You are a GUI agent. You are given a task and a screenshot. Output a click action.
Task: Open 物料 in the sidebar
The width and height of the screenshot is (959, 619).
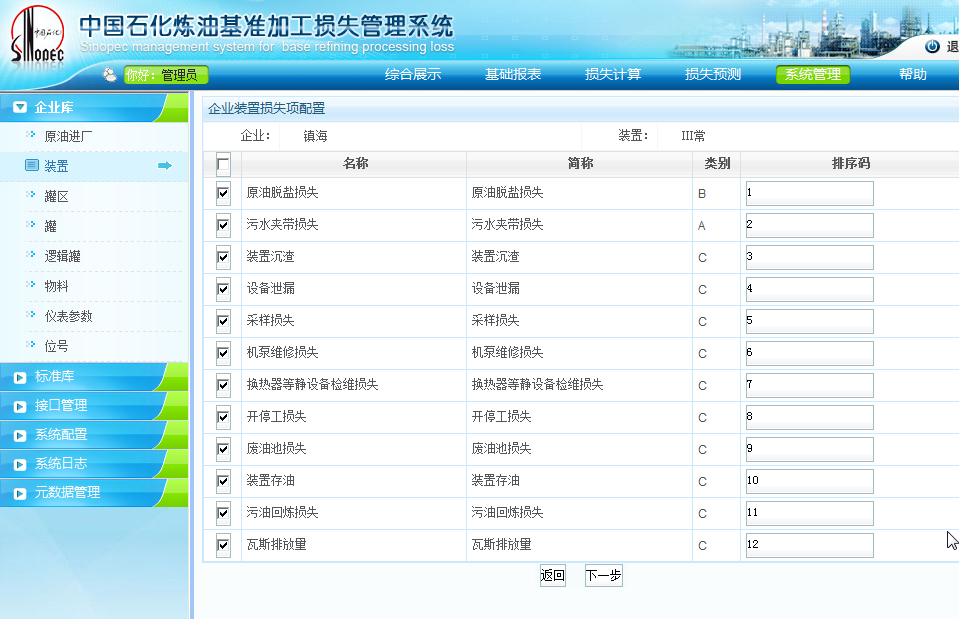coord(56,286)
